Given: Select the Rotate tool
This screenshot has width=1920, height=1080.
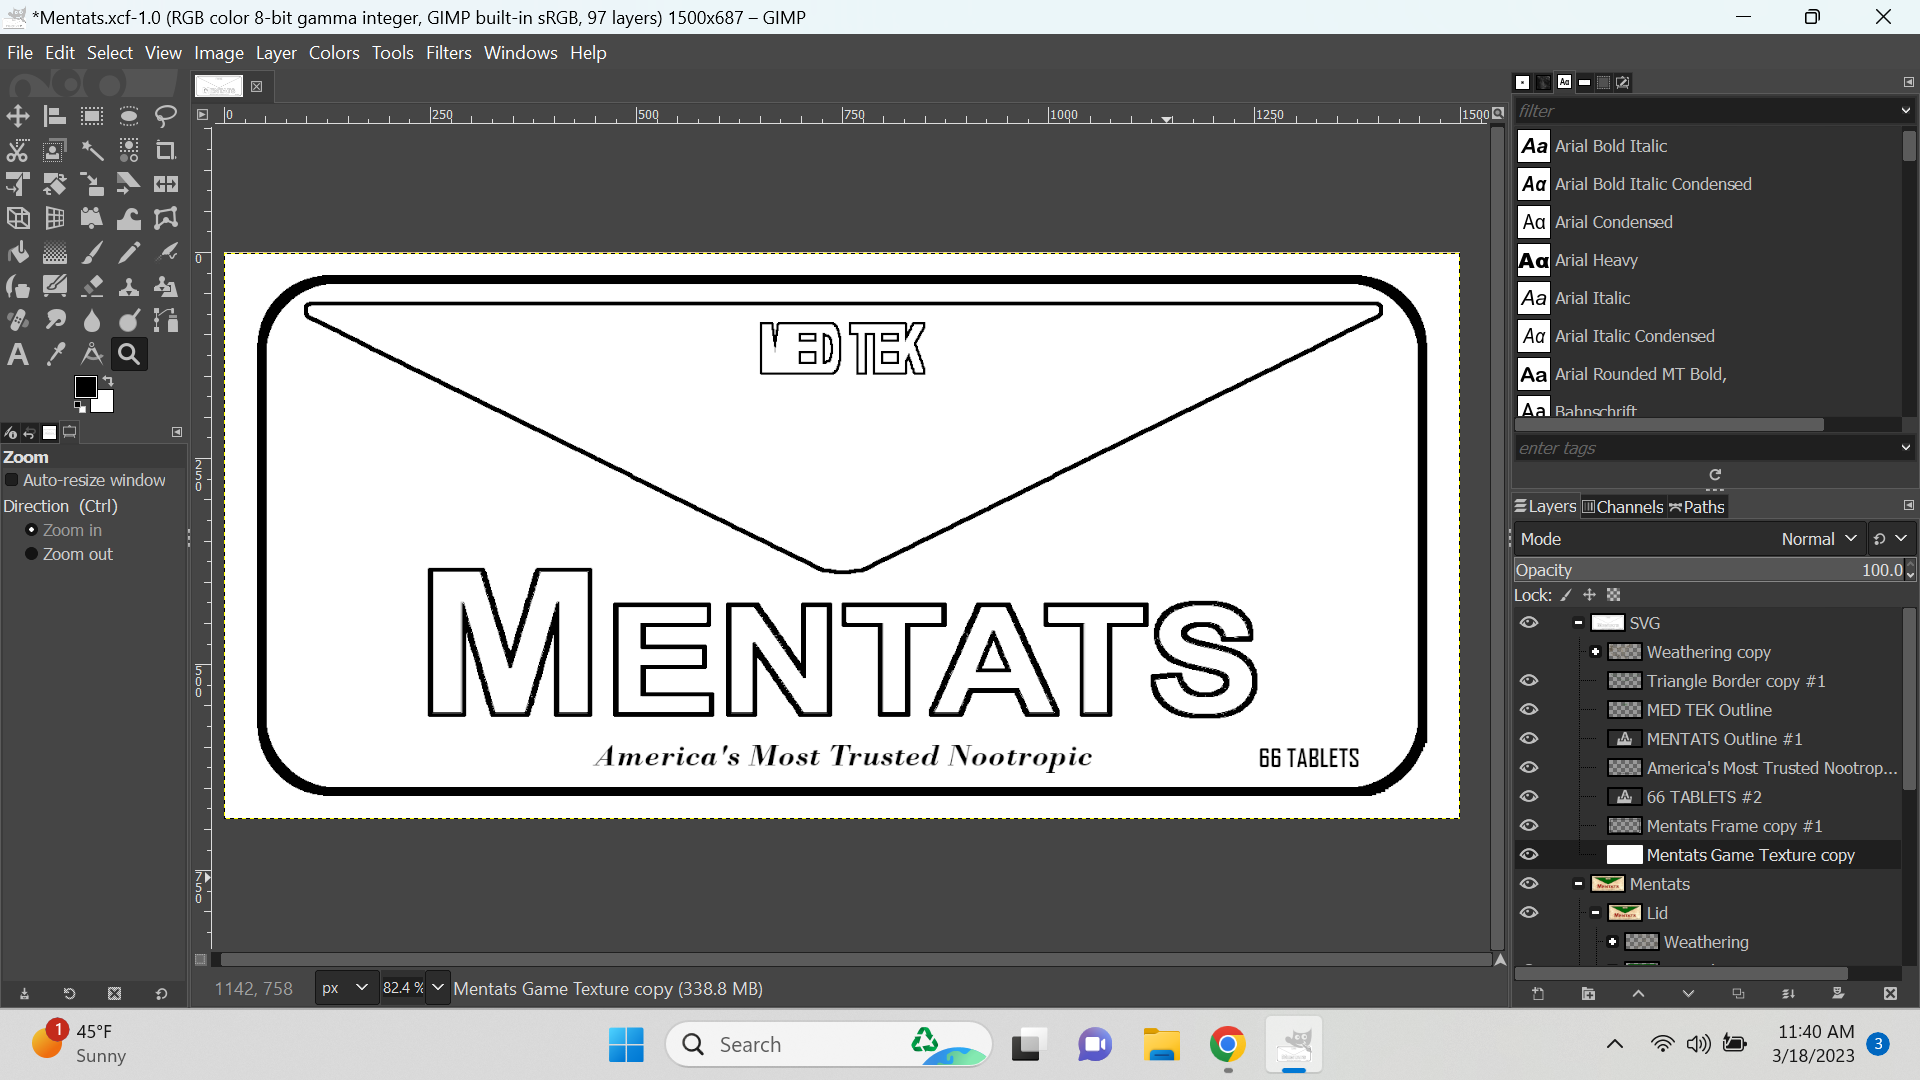Looking at the screenshot, I should 55,184.
